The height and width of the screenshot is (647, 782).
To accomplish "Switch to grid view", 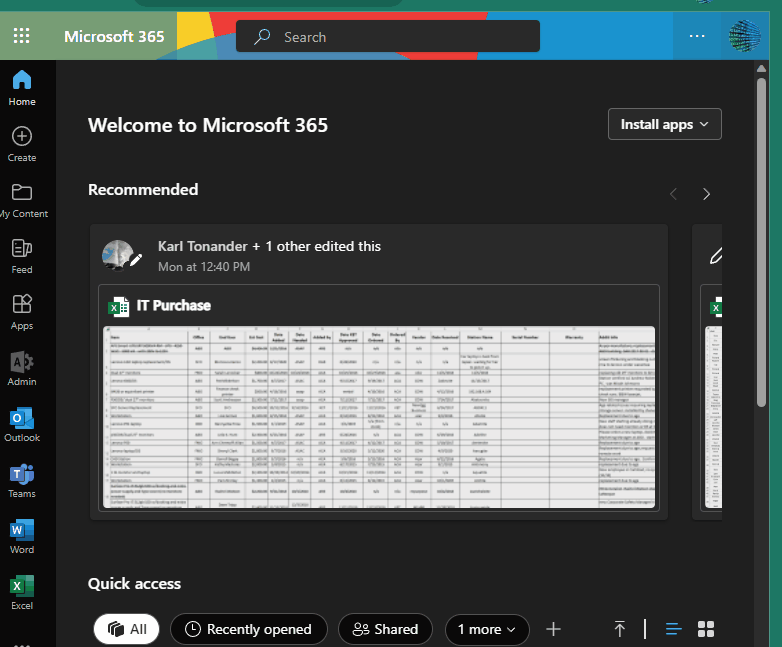I will click(706, 629).
